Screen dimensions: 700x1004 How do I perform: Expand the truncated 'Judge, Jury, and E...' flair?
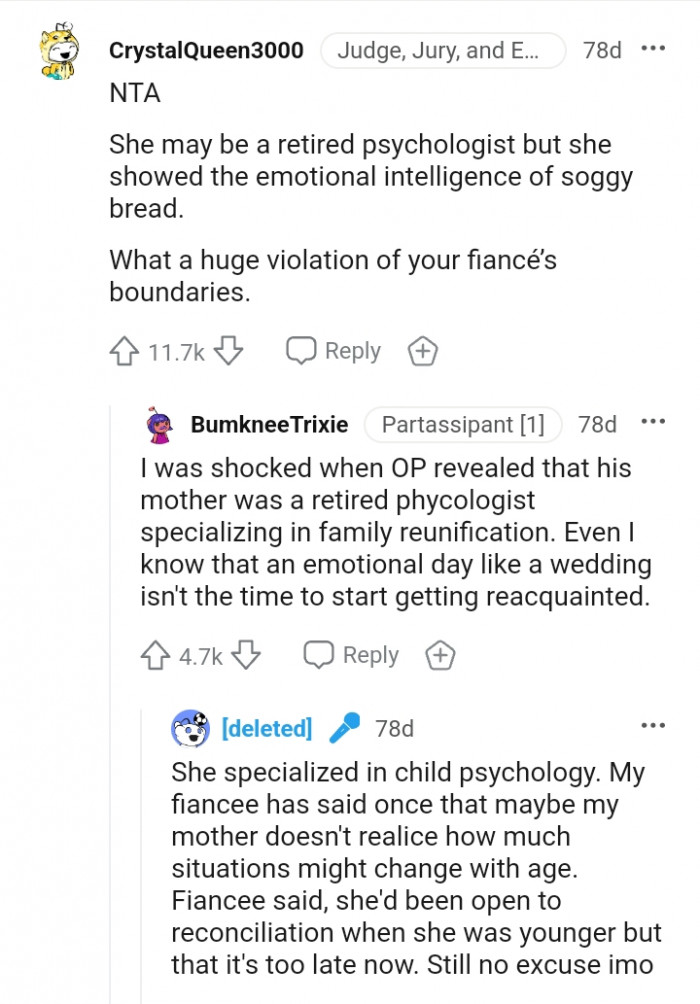click(443, 50)
